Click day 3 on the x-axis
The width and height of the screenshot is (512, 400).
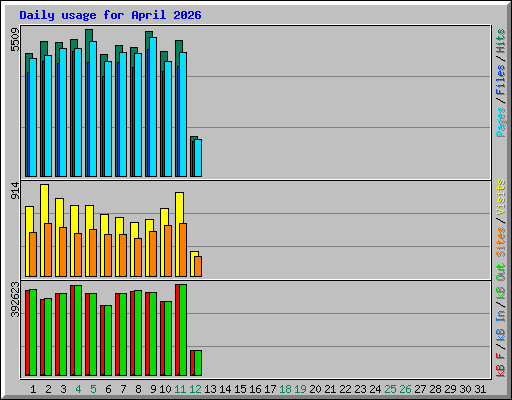63,389
